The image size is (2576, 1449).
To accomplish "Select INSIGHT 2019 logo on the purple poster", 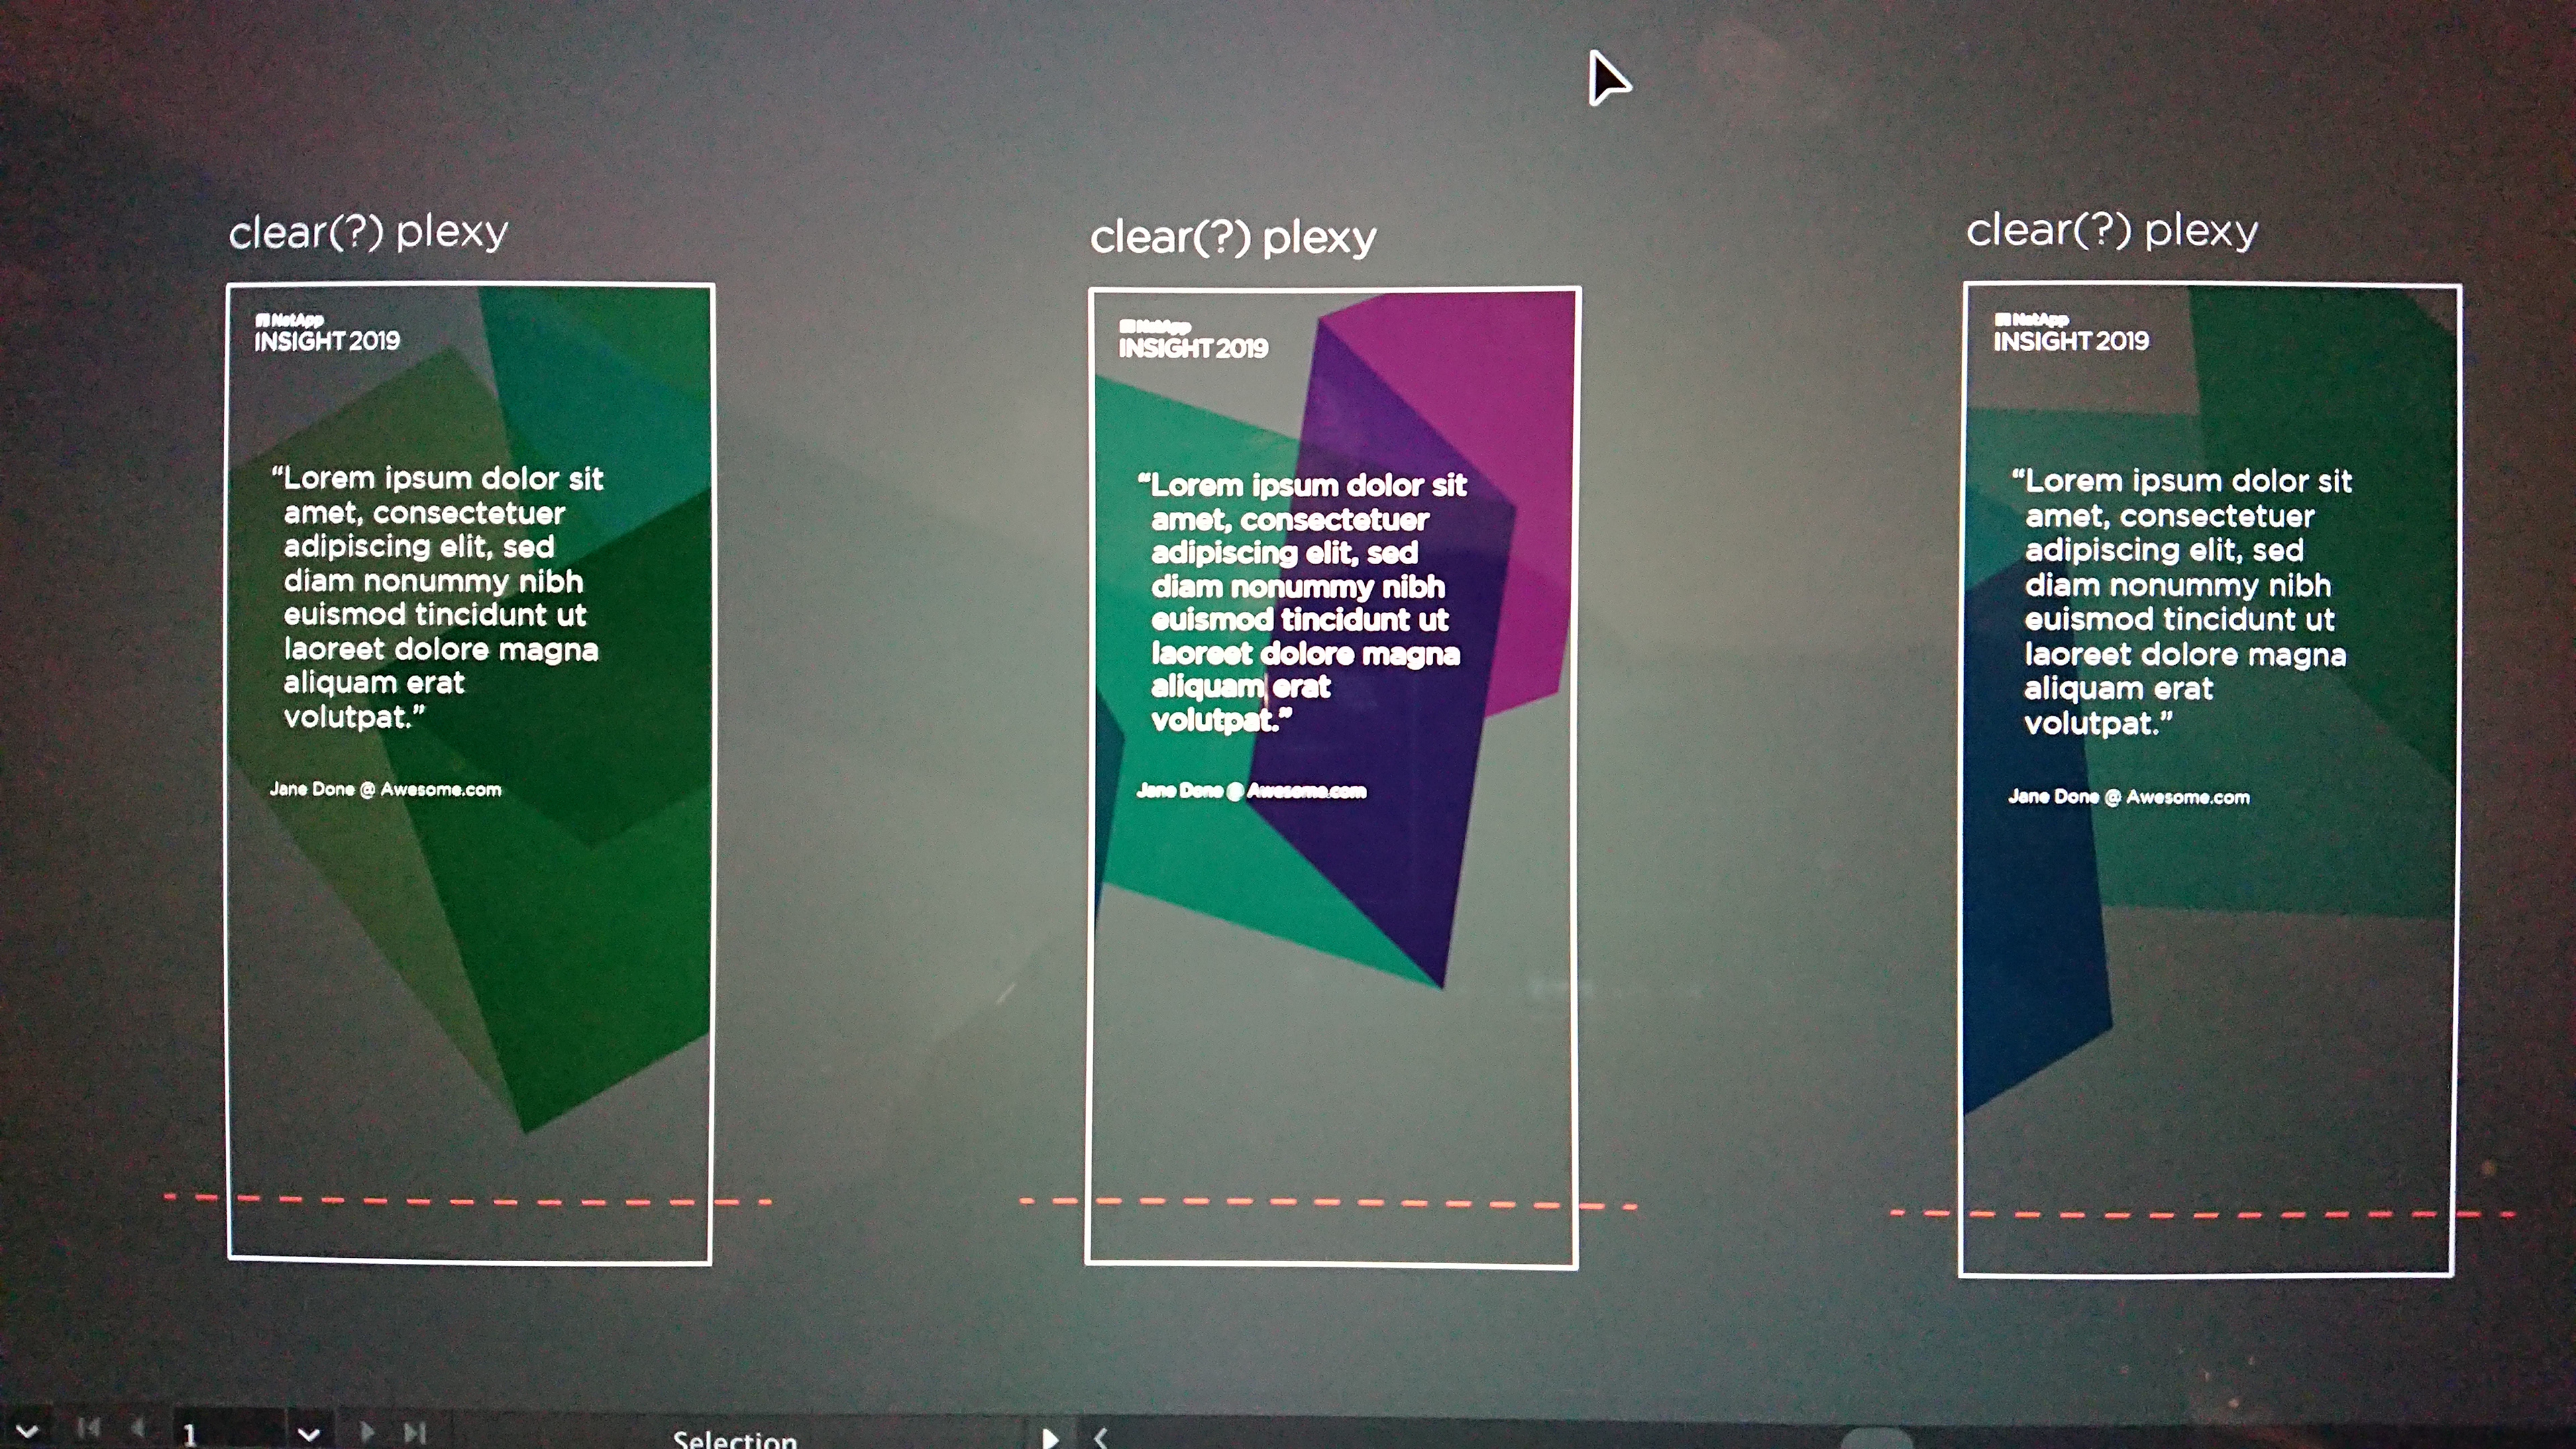I will pyautogui.click(x=1193, y=340).
